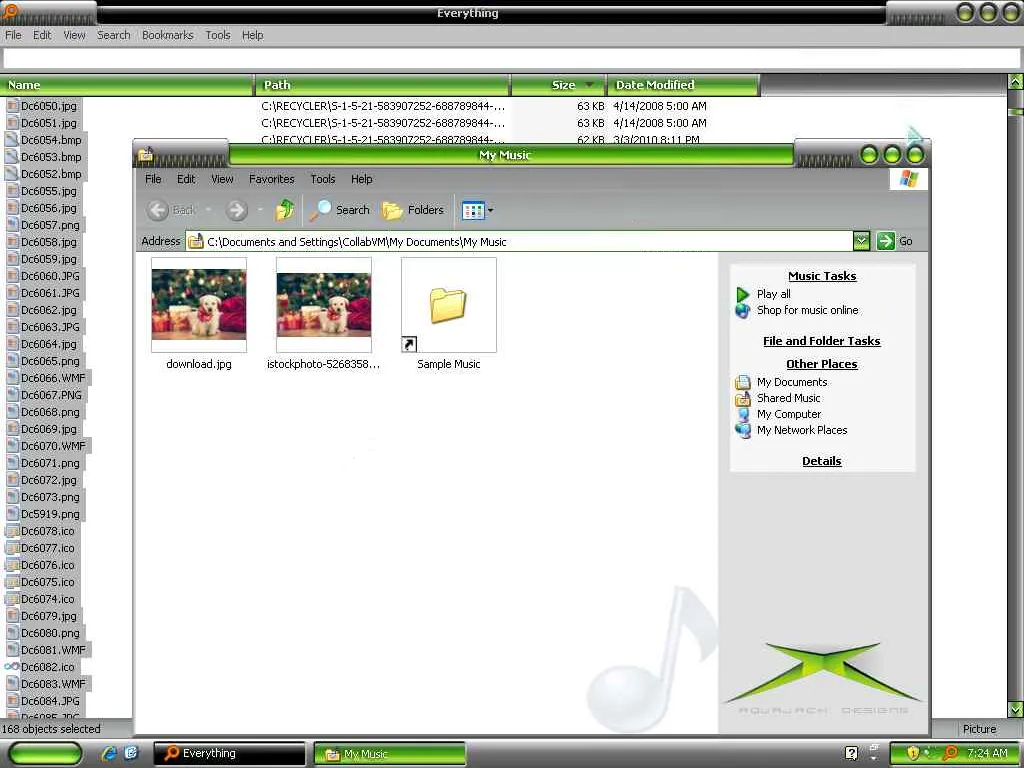Click the green Start button
The height and width of the screenshot is (768, 1024).
(x=45, y=753)
